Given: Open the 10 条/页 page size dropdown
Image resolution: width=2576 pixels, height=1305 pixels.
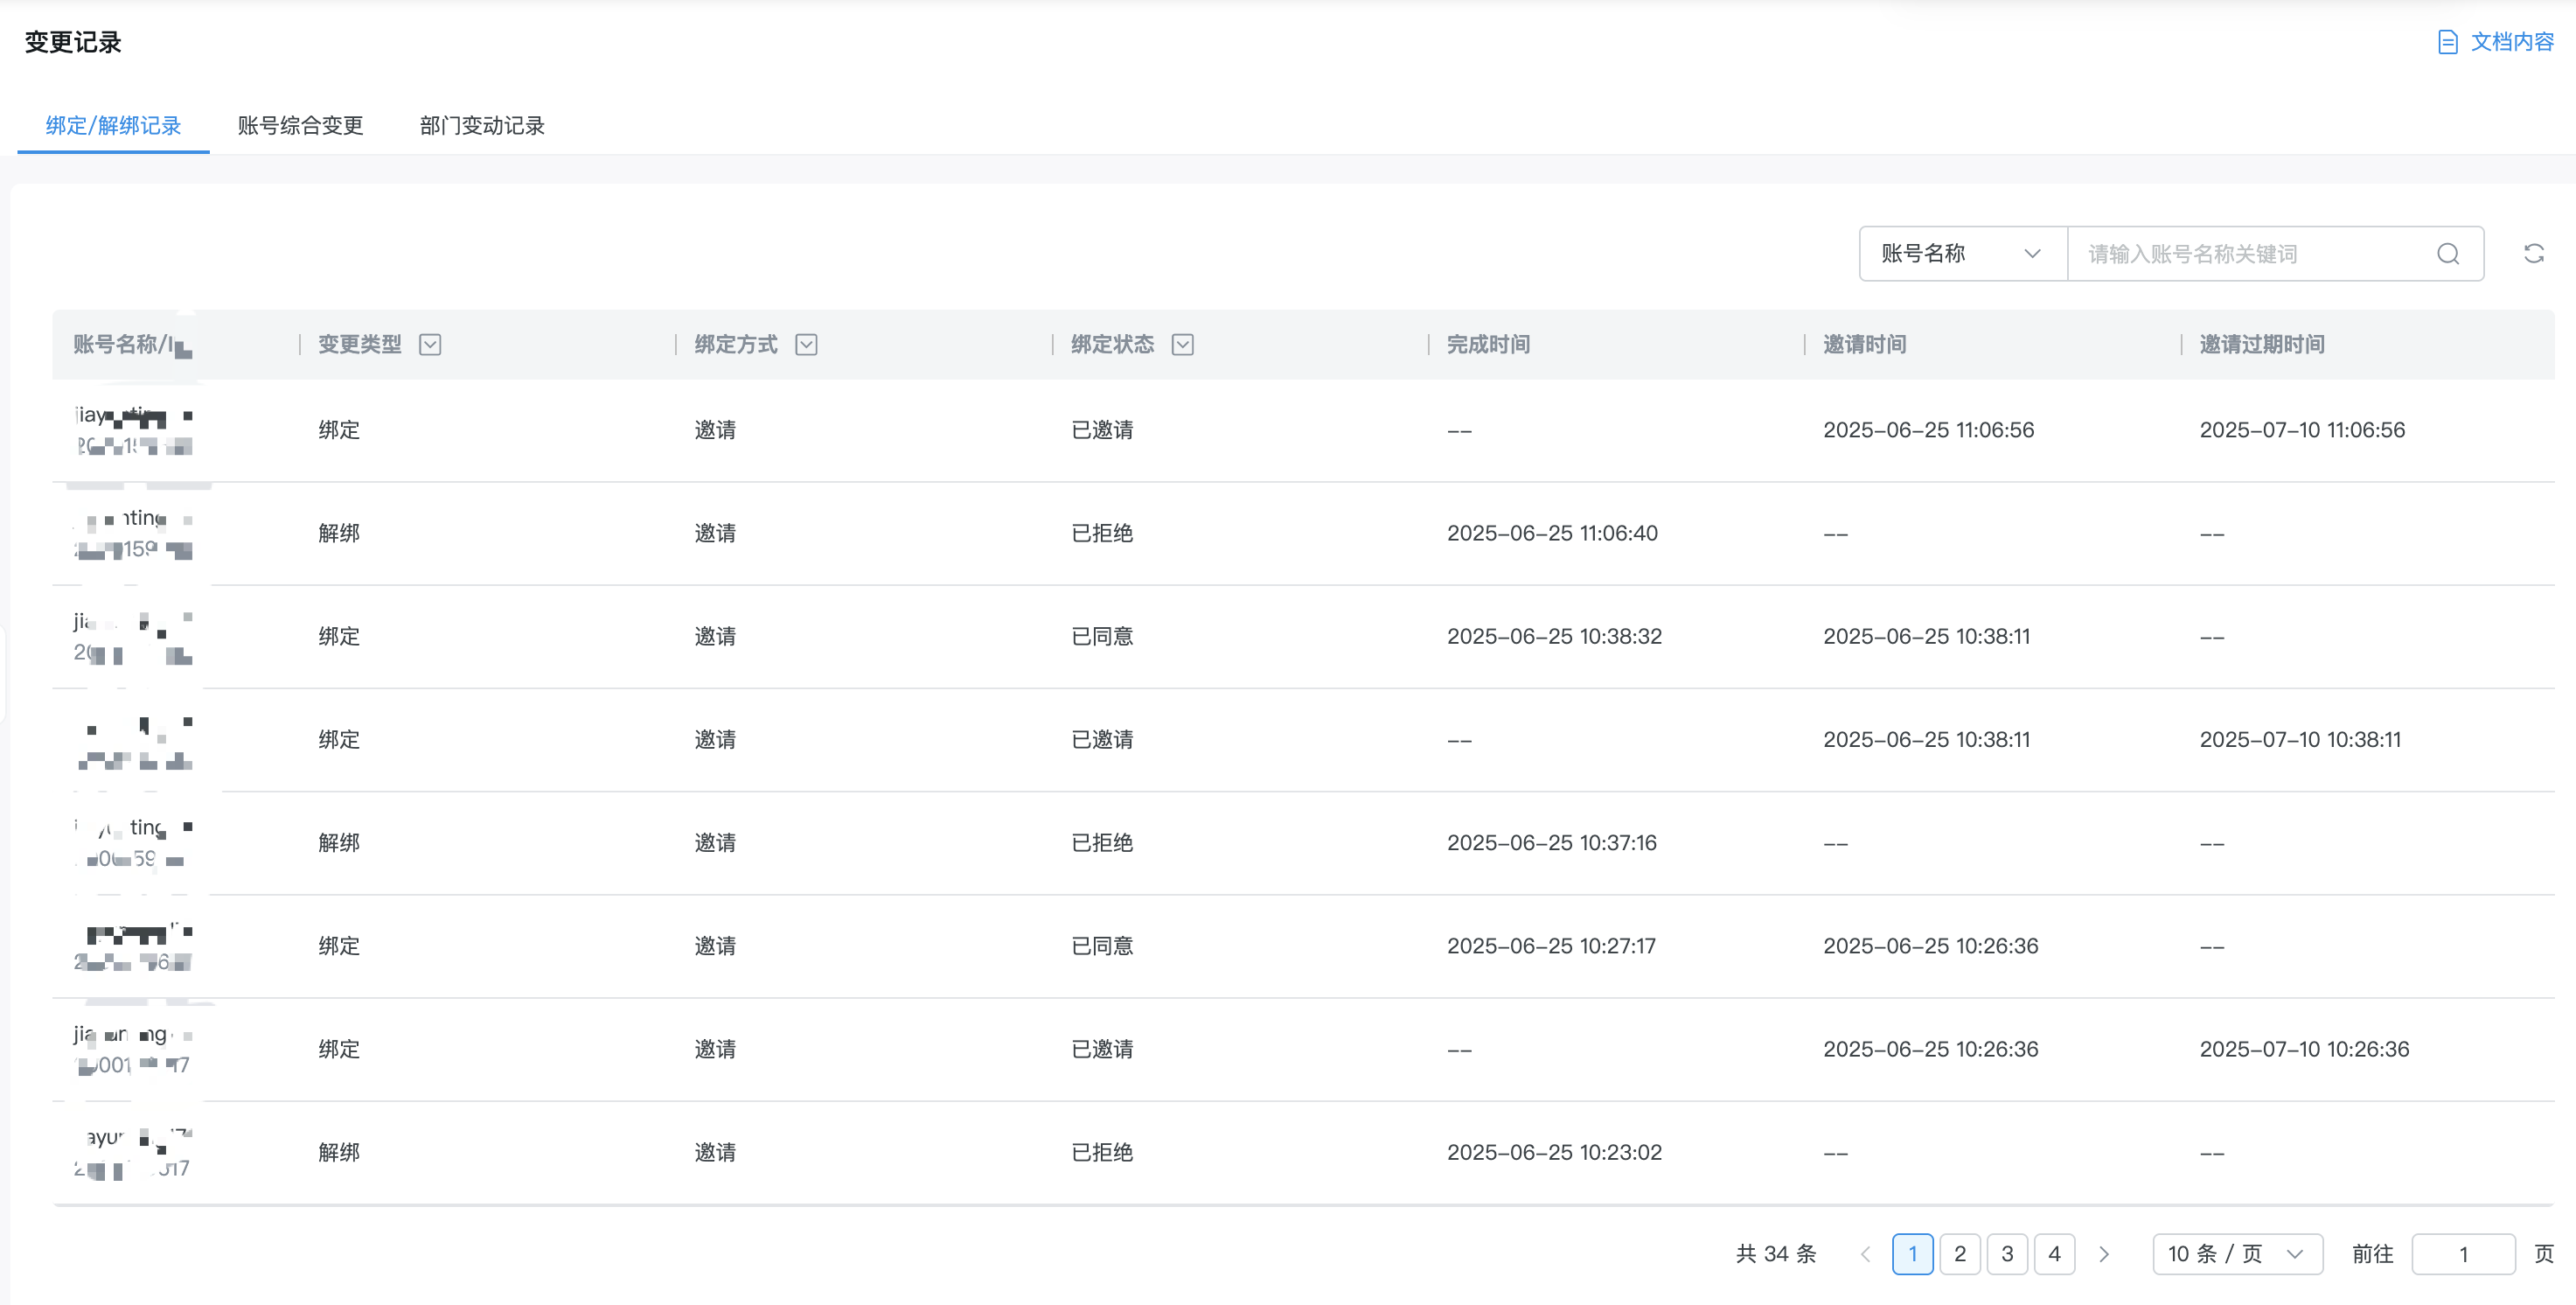Looking at the screenshot, I should coord(2236,1254).
